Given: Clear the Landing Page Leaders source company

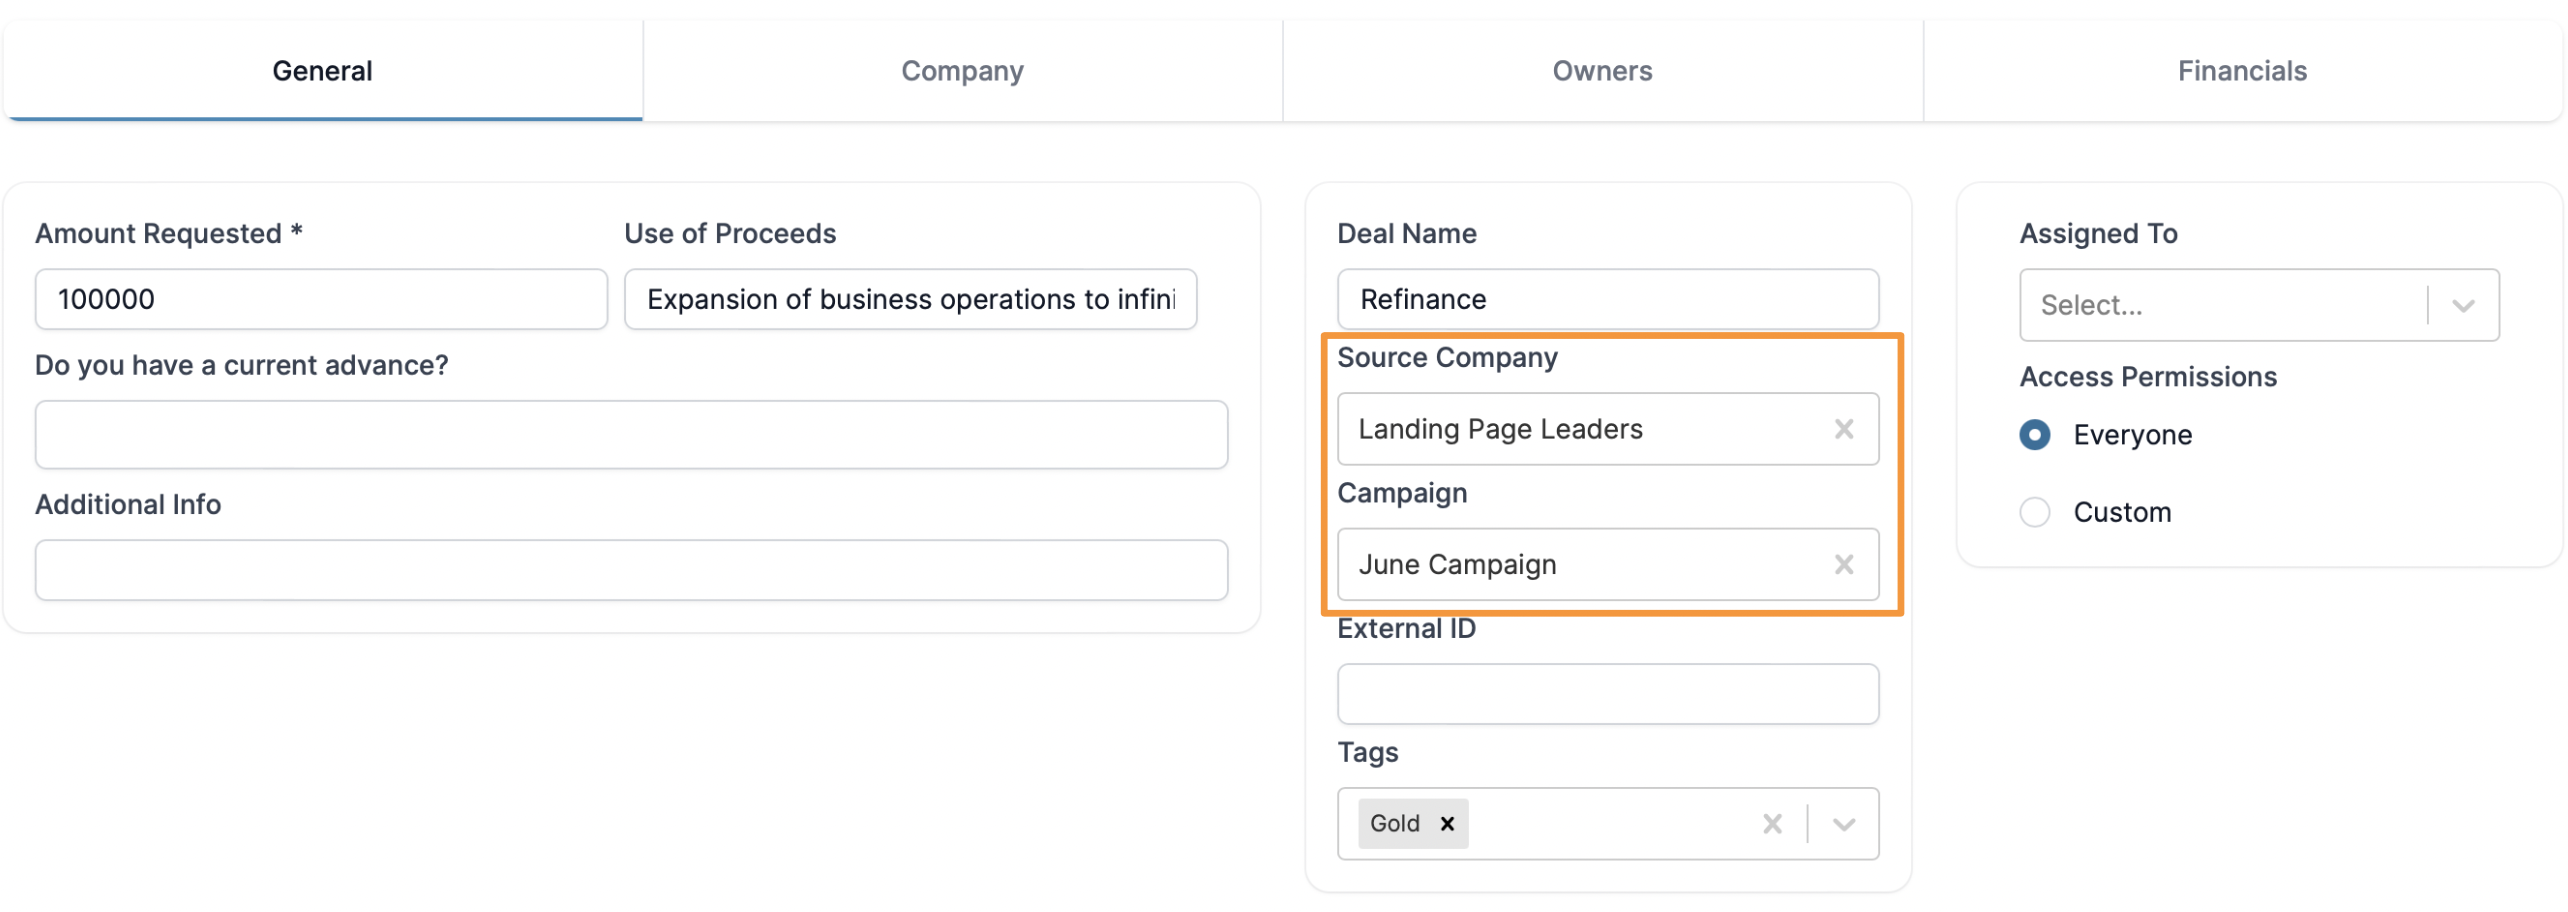Looking at the screenshot, I should pyautogui.click(x=1843, y=429).
